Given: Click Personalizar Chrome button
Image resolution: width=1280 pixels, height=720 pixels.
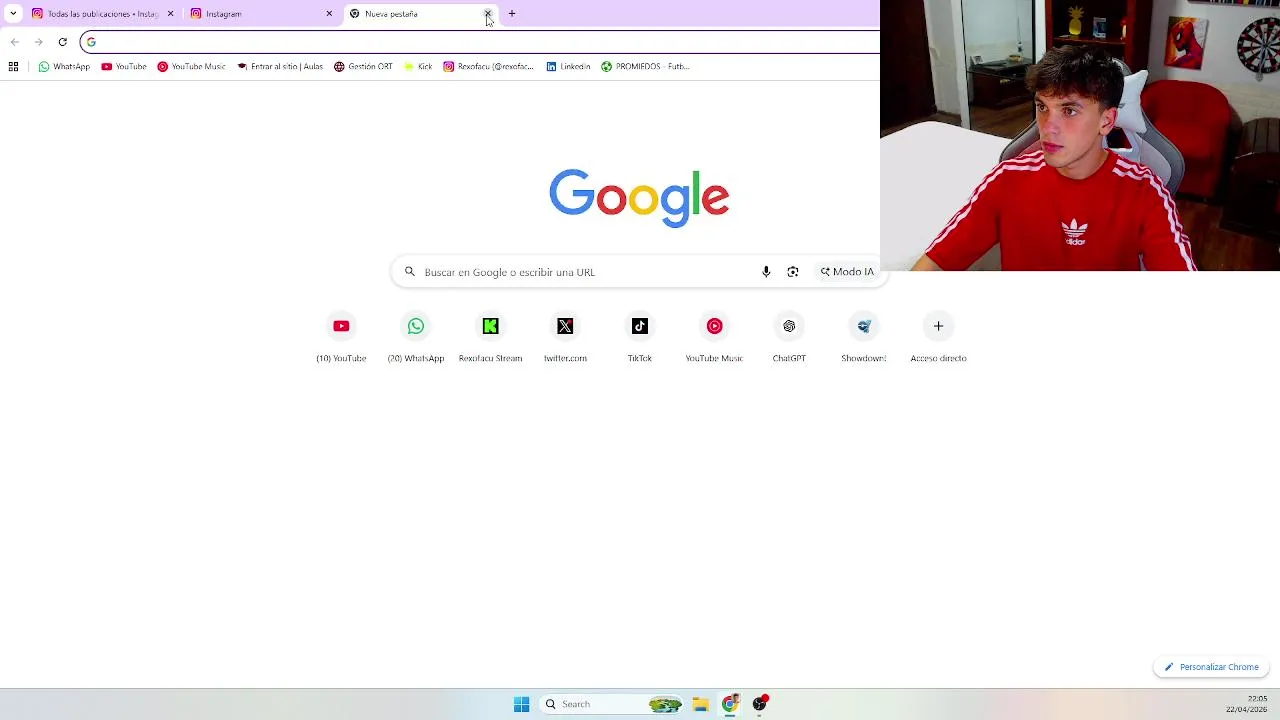Looking at the screenshot, I should [x=1211, y=667].
